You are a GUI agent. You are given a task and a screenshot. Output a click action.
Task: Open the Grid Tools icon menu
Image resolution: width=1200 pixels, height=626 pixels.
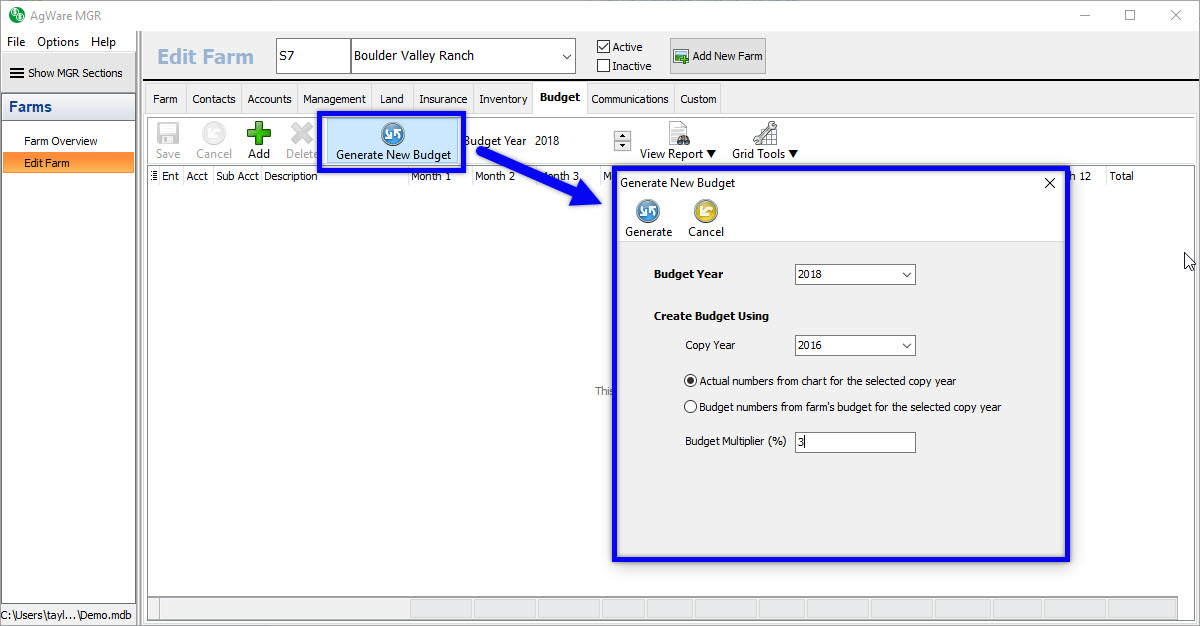coord(764,134)
